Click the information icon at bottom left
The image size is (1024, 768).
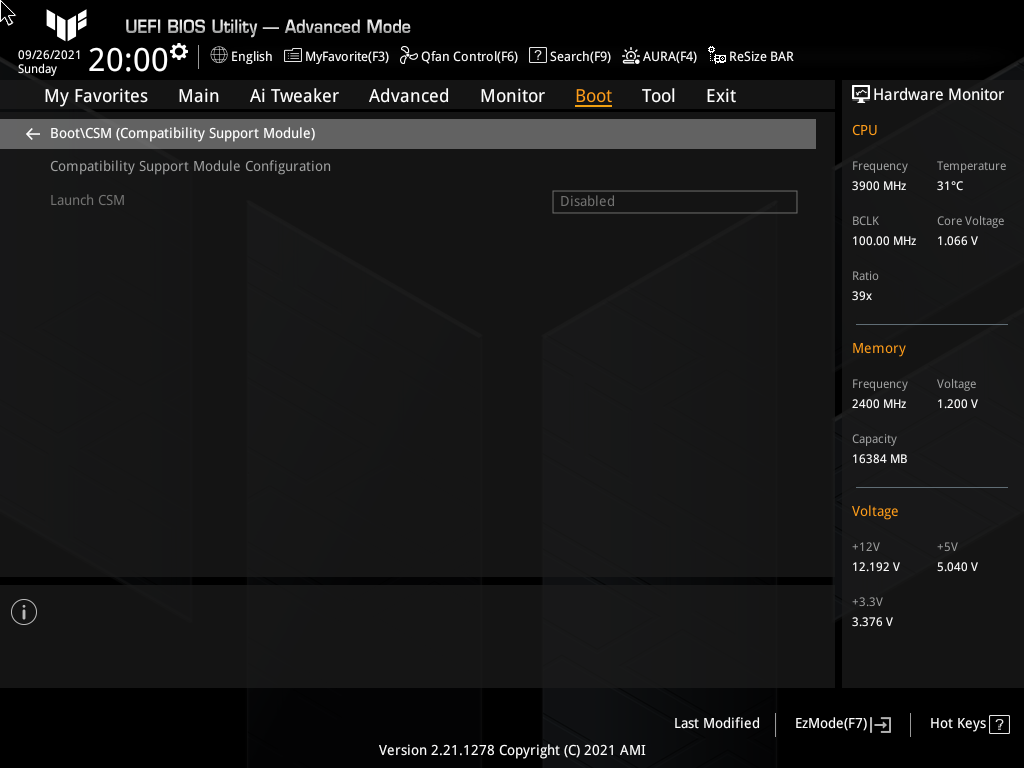23,611
